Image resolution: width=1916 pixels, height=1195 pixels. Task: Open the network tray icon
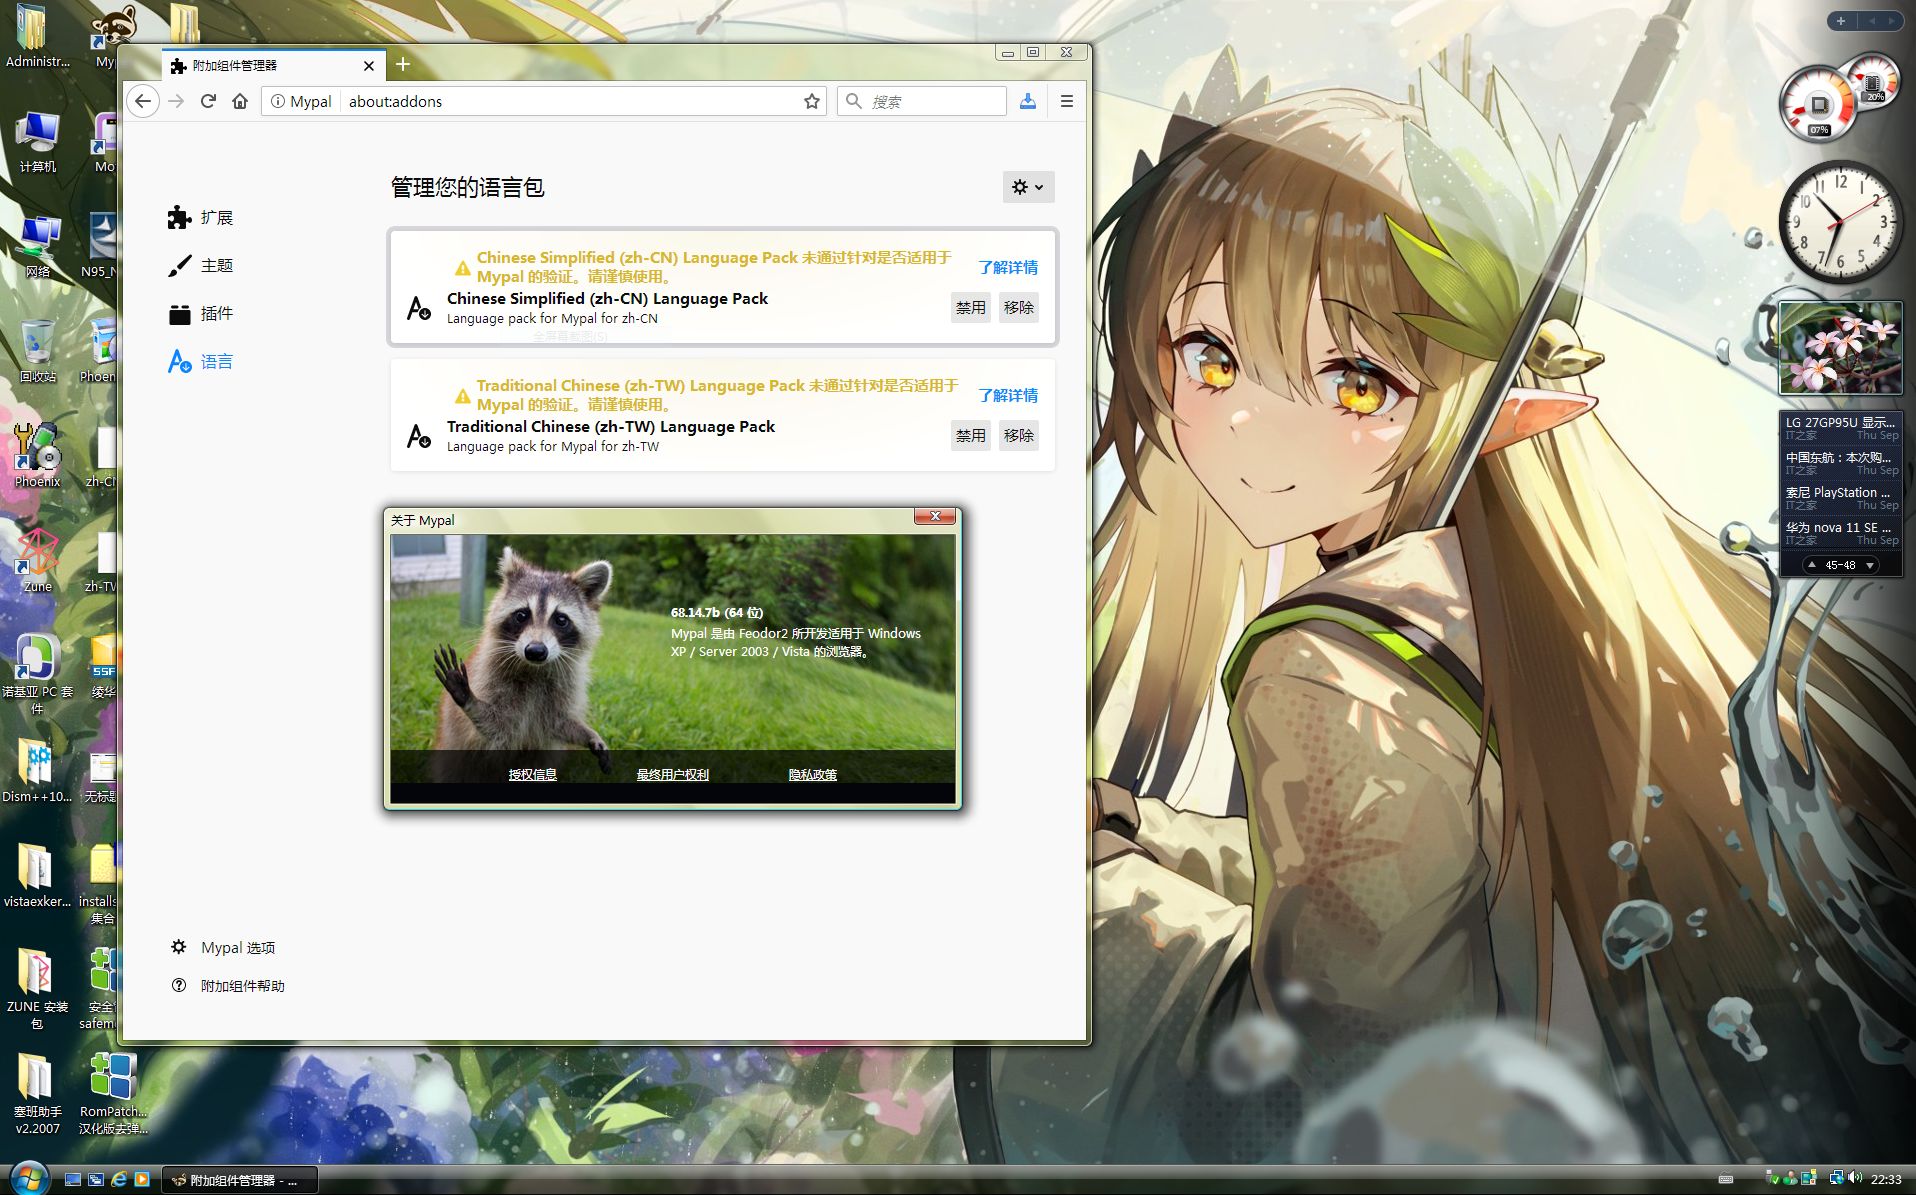click(1837, 1178)
